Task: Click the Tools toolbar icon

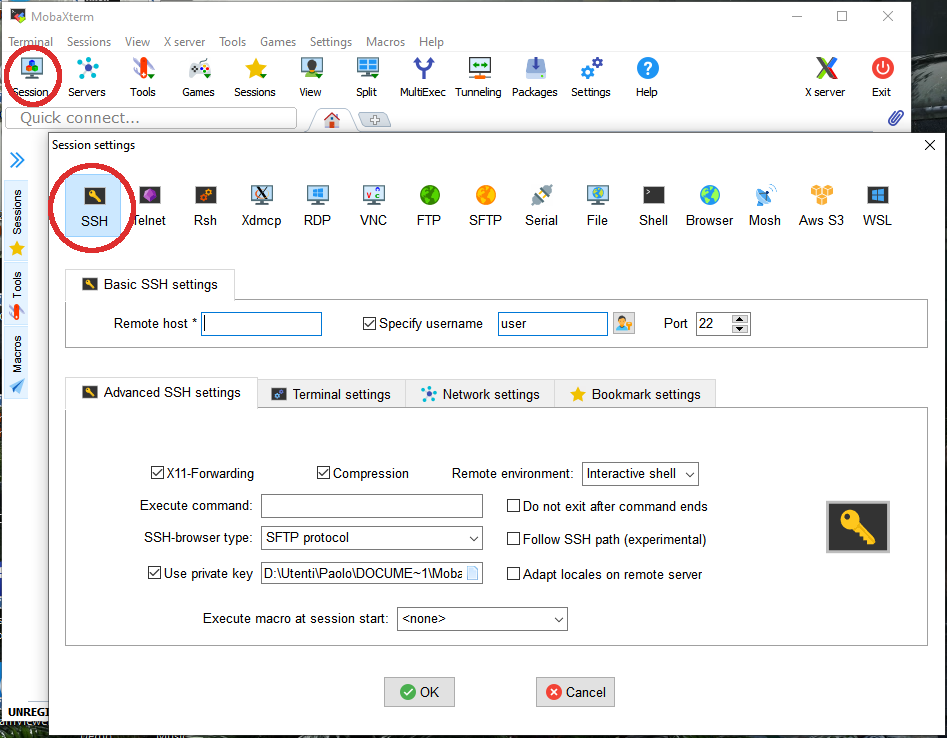Action: point(143,77)
